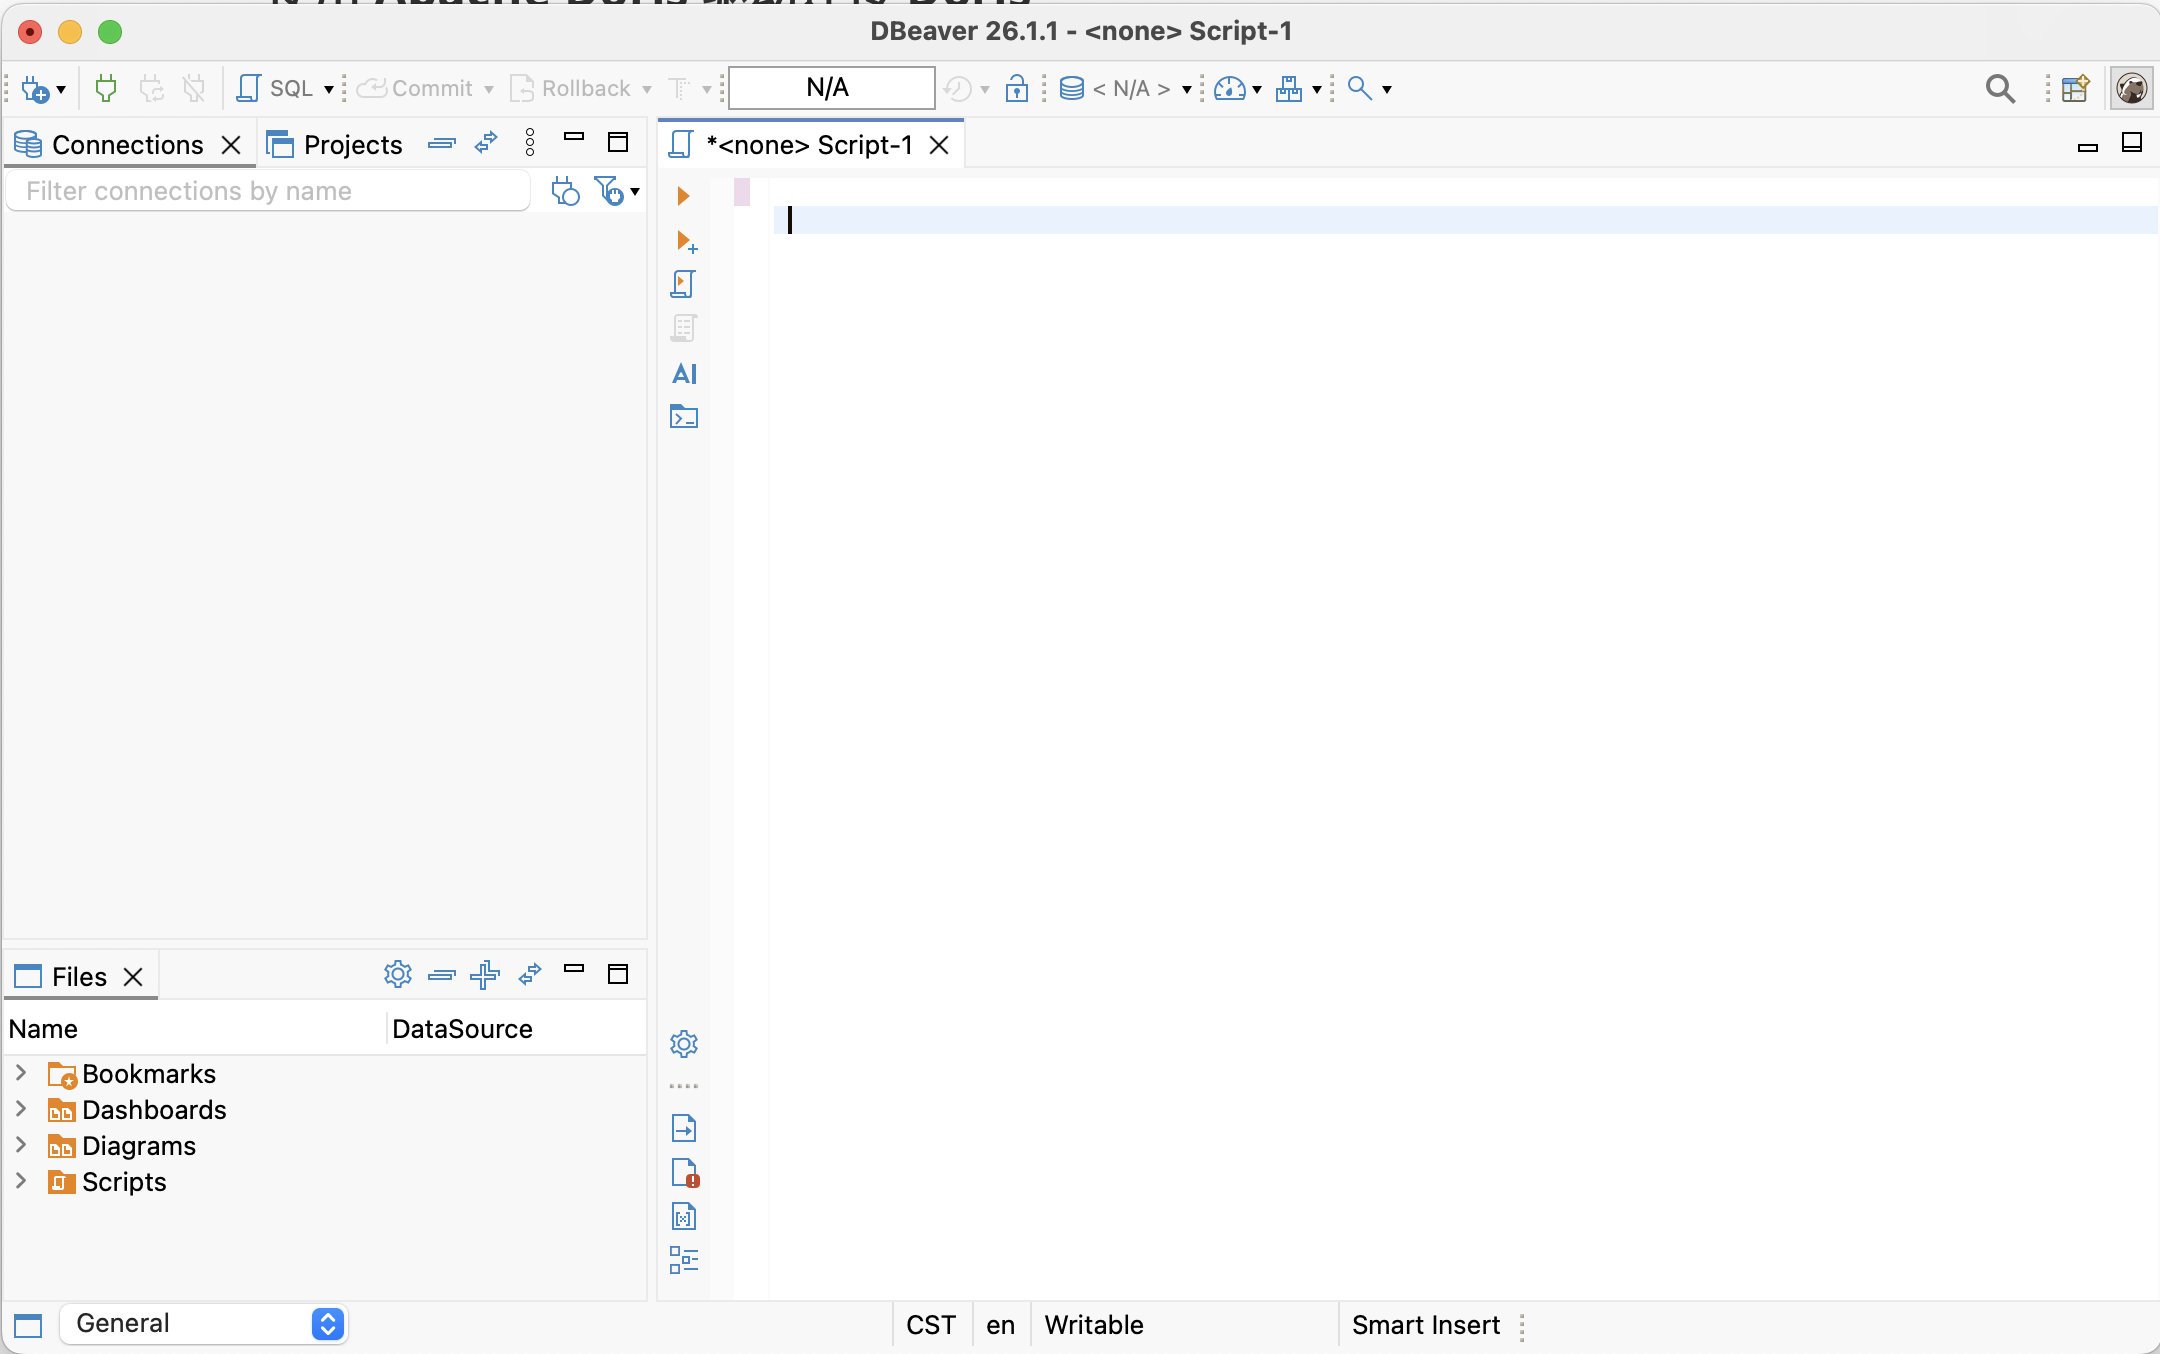Viewport: 2160px width, 1354px height.
Task: Toggle the Show output panel icon
Action: [684, 1128]
